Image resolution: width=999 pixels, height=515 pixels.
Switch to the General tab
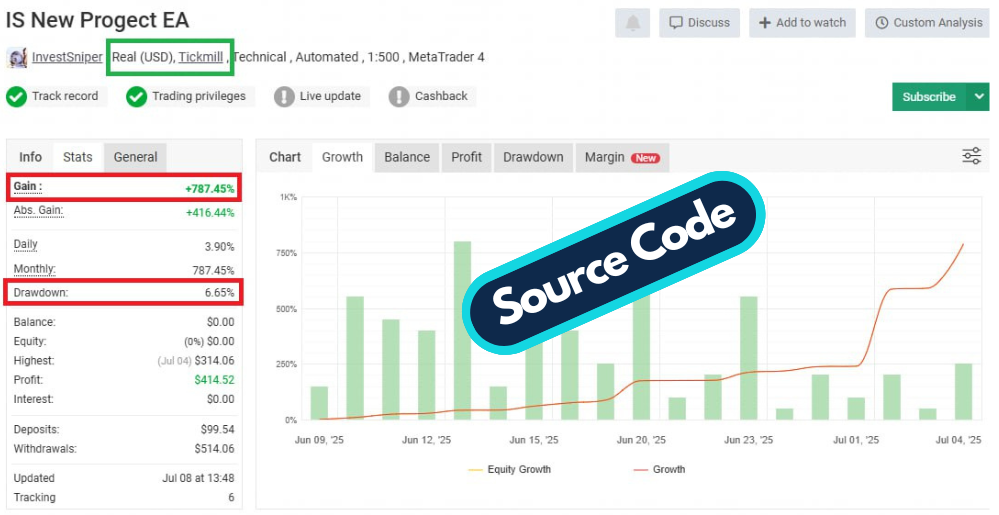[135, 157]
